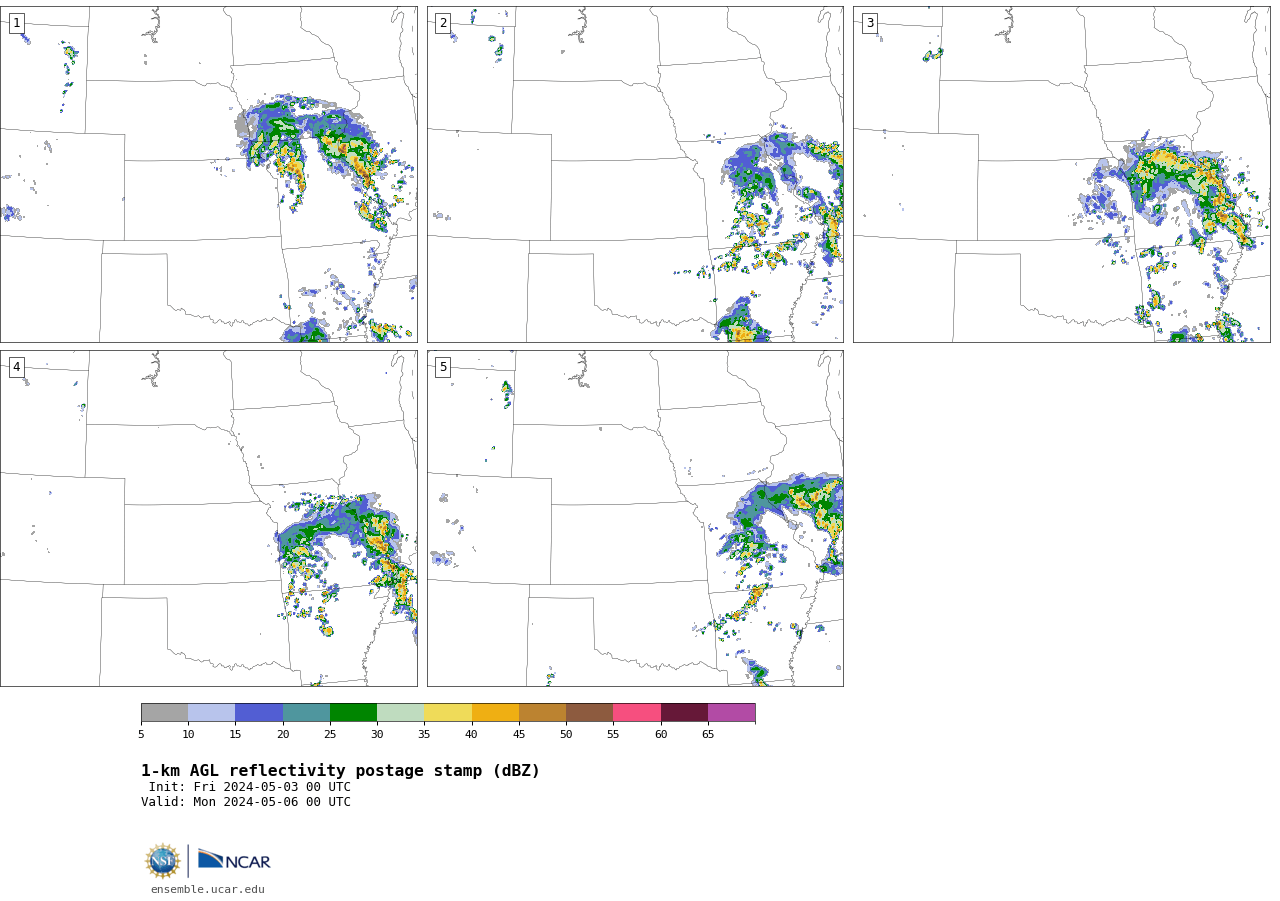The height and width of the screenshot is (901, 1280).
Task: Click the panel number label 5
Action: (443, 367)
